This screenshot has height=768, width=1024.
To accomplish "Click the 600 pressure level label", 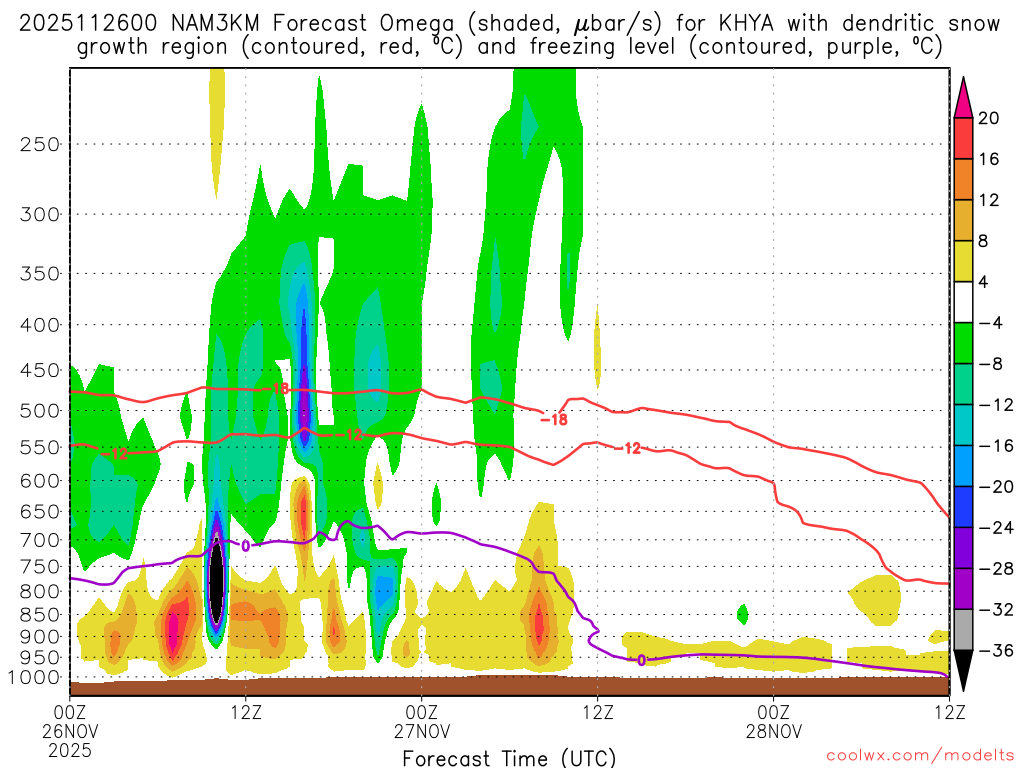I will click(x=40, y=481).
